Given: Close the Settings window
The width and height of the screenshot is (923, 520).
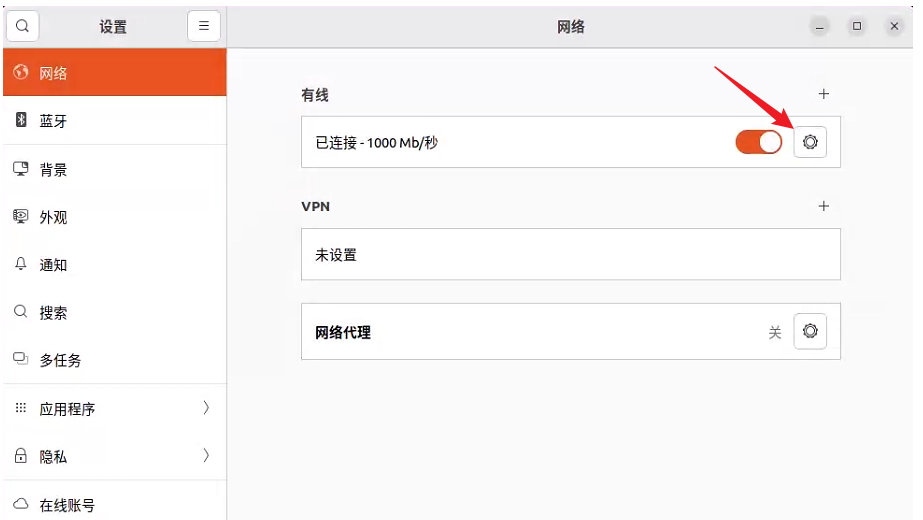Looking at the screenshot, I should [894, 26].
